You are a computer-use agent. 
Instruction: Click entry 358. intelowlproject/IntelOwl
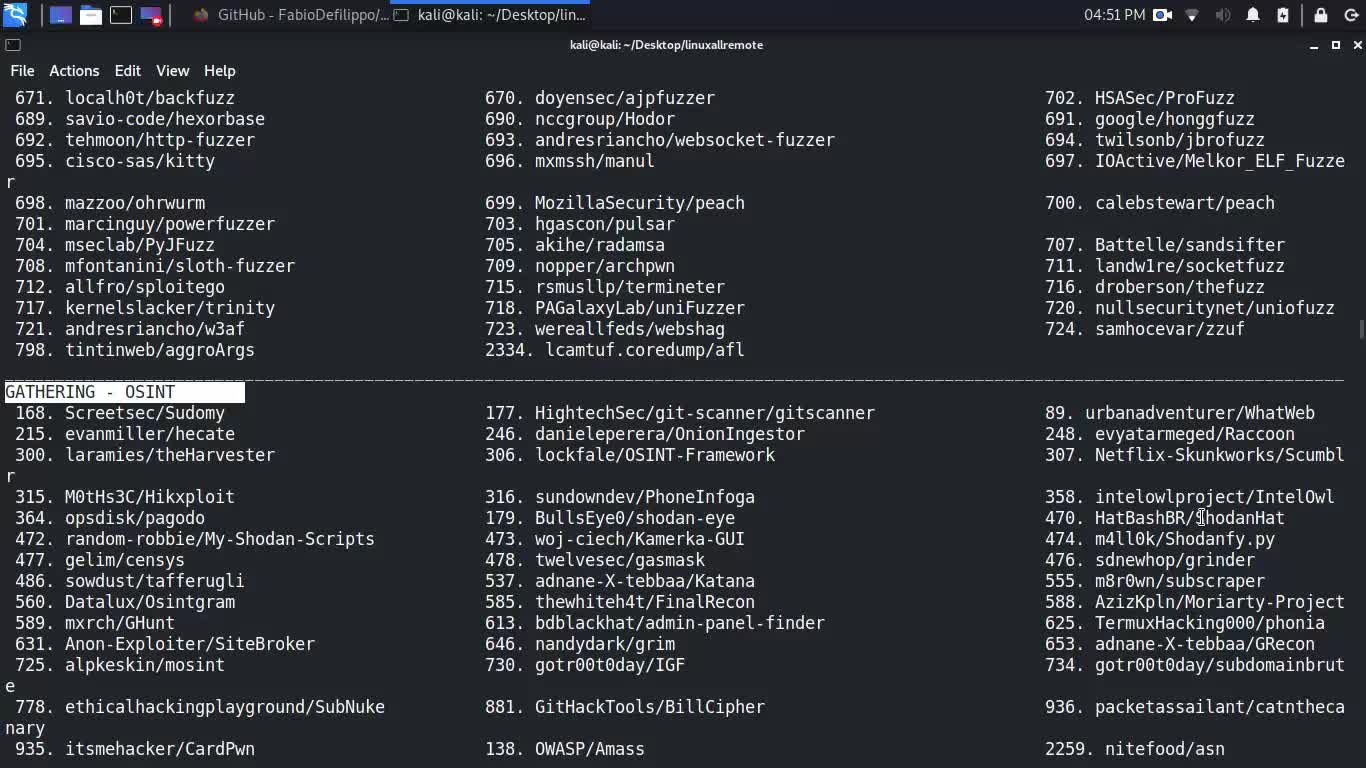[1190, 497]
